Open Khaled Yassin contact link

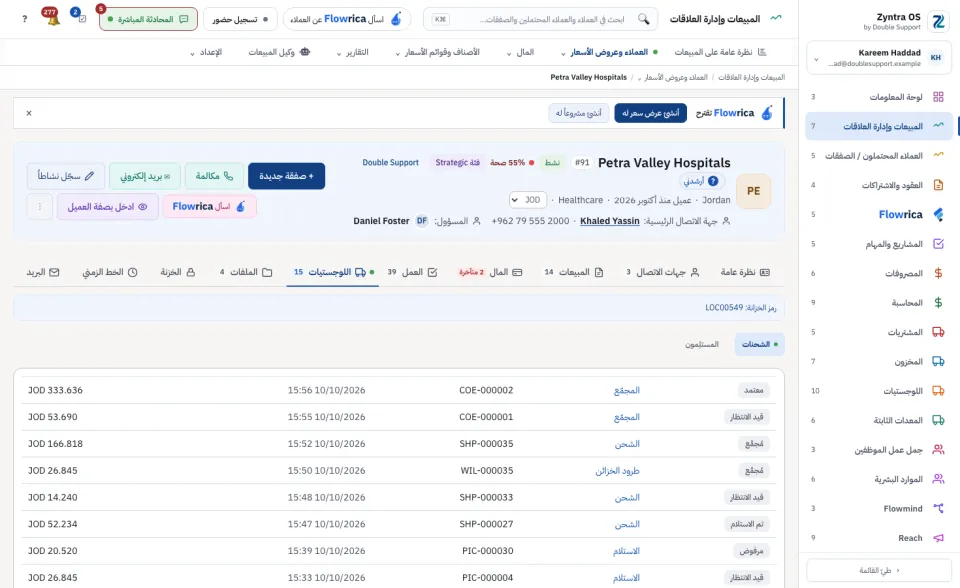pyautogui.click(x=610, y=221)
